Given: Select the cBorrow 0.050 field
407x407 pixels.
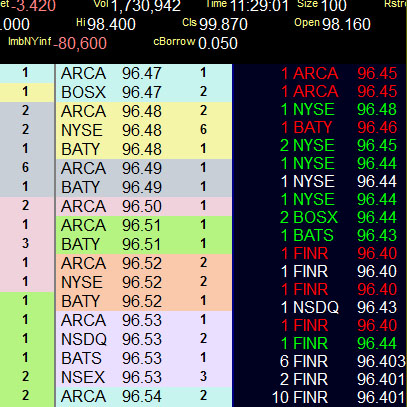Looking at the screenshot, I should (x=196, y=43).
